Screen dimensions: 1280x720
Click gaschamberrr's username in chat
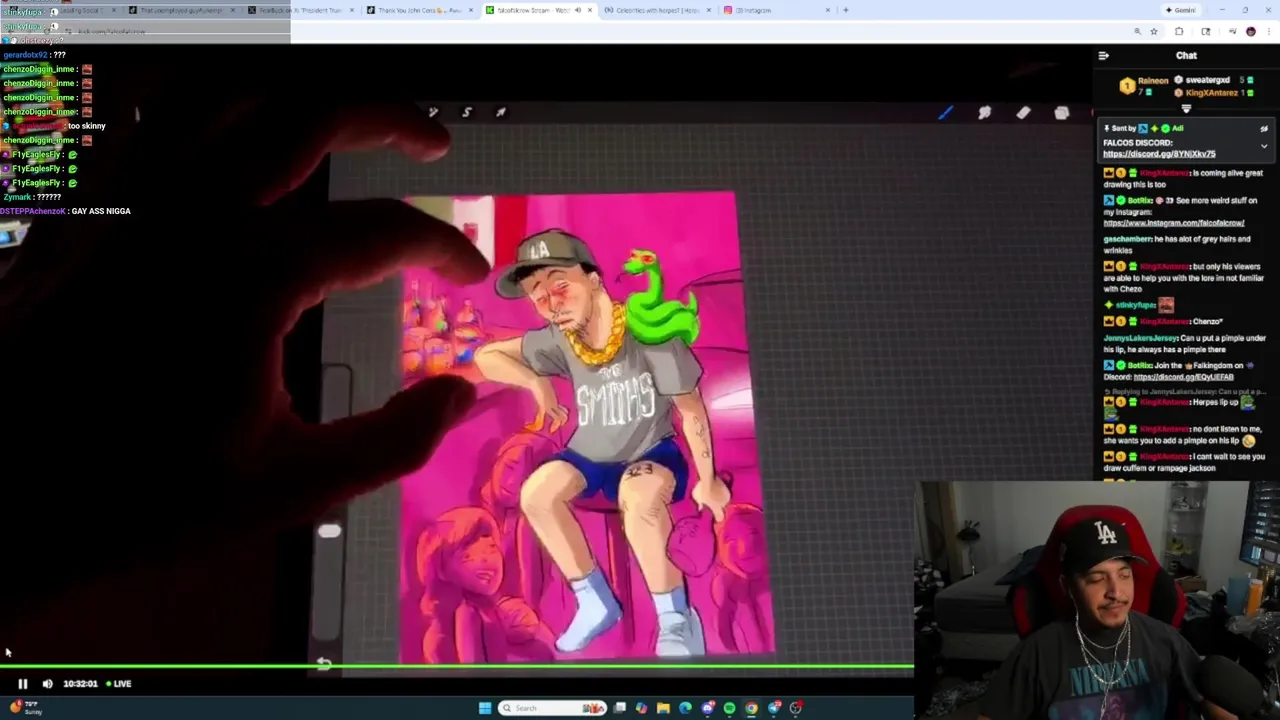[x=1127, y=239]
